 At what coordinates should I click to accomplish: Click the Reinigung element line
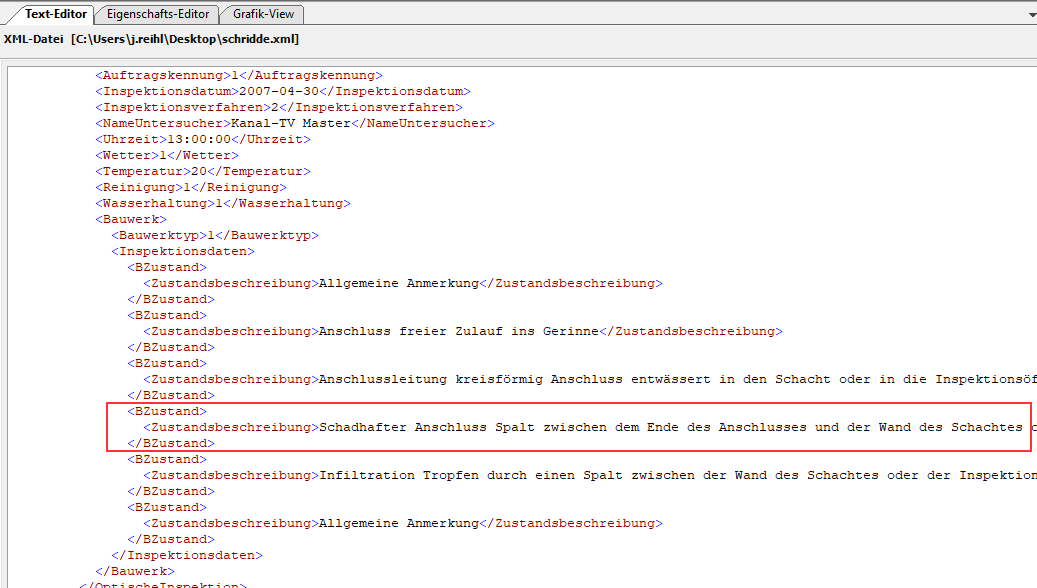(191, 187)
